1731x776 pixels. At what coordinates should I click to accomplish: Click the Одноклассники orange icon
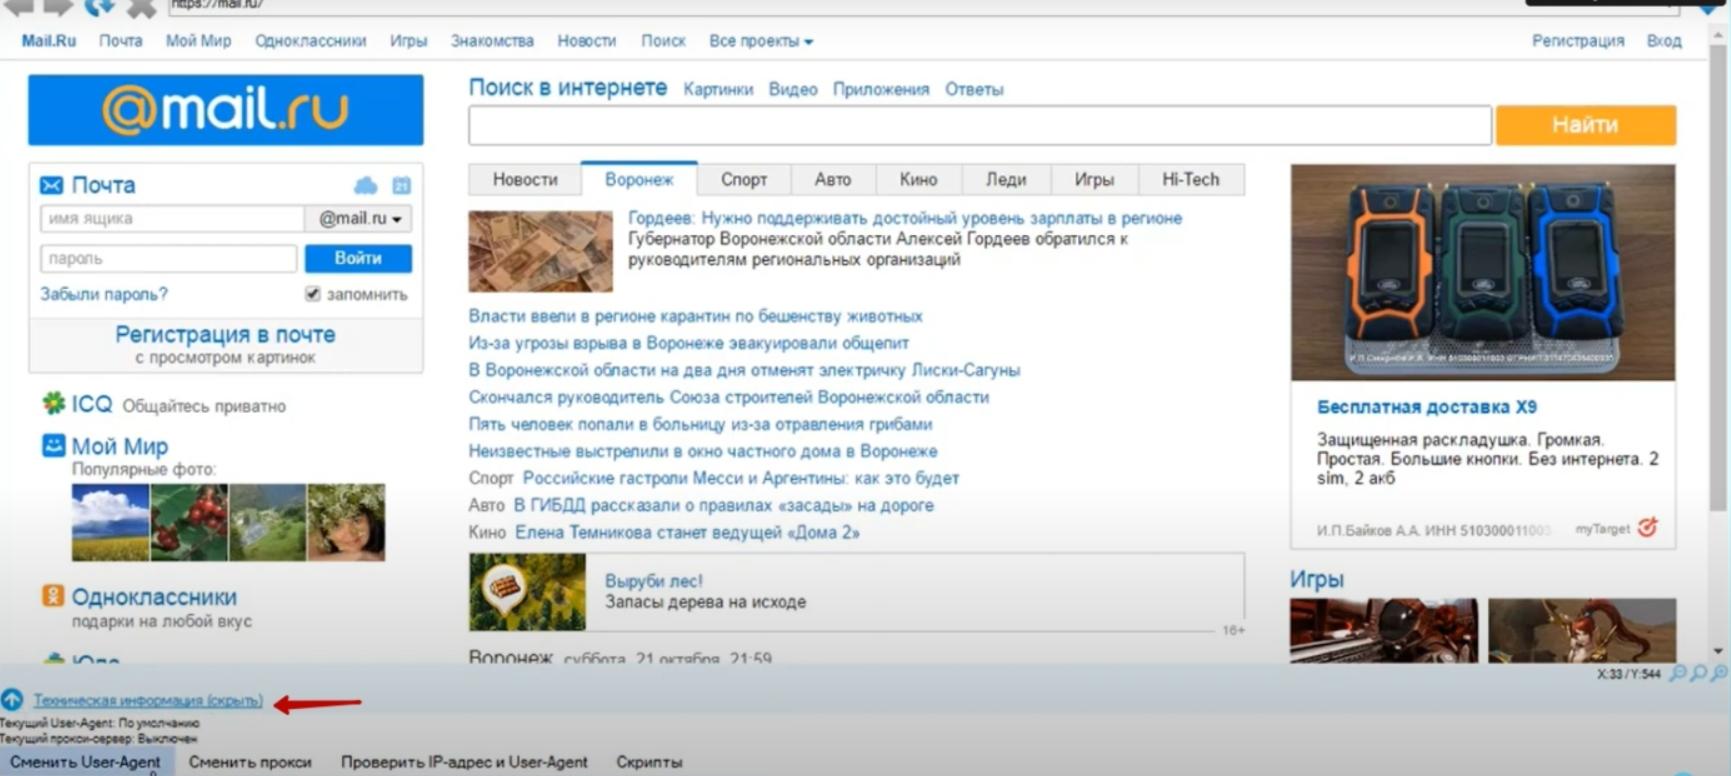click(53, 596)
